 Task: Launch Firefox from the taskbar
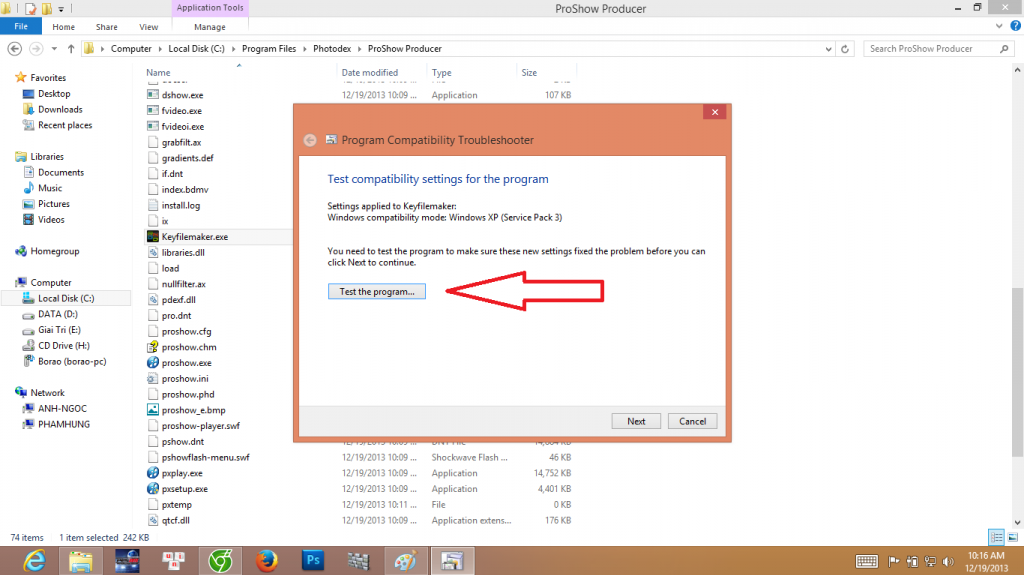(266, 561)
